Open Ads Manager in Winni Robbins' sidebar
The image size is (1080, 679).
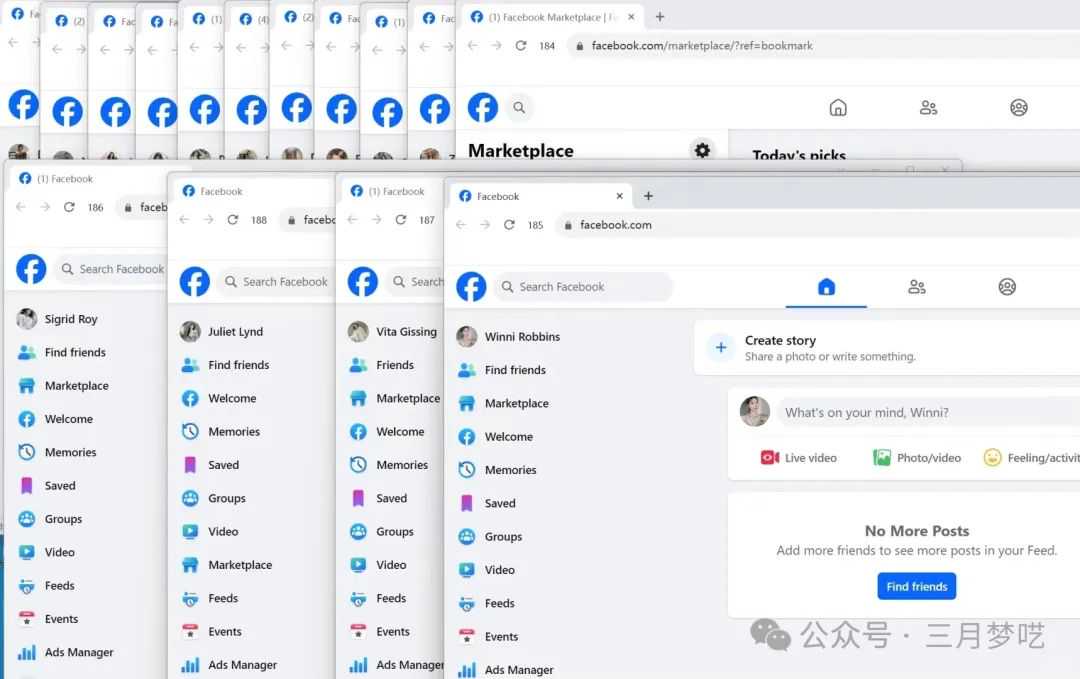point(506,669)
